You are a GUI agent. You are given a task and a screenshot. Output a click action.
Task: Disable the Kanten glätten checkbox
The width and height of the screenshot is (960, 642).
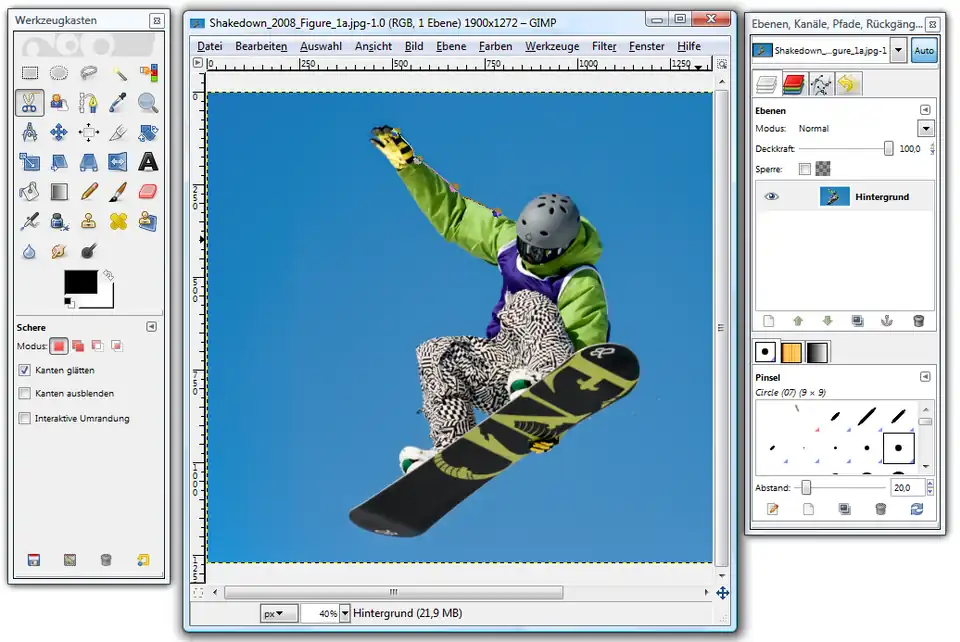(25, 370)
